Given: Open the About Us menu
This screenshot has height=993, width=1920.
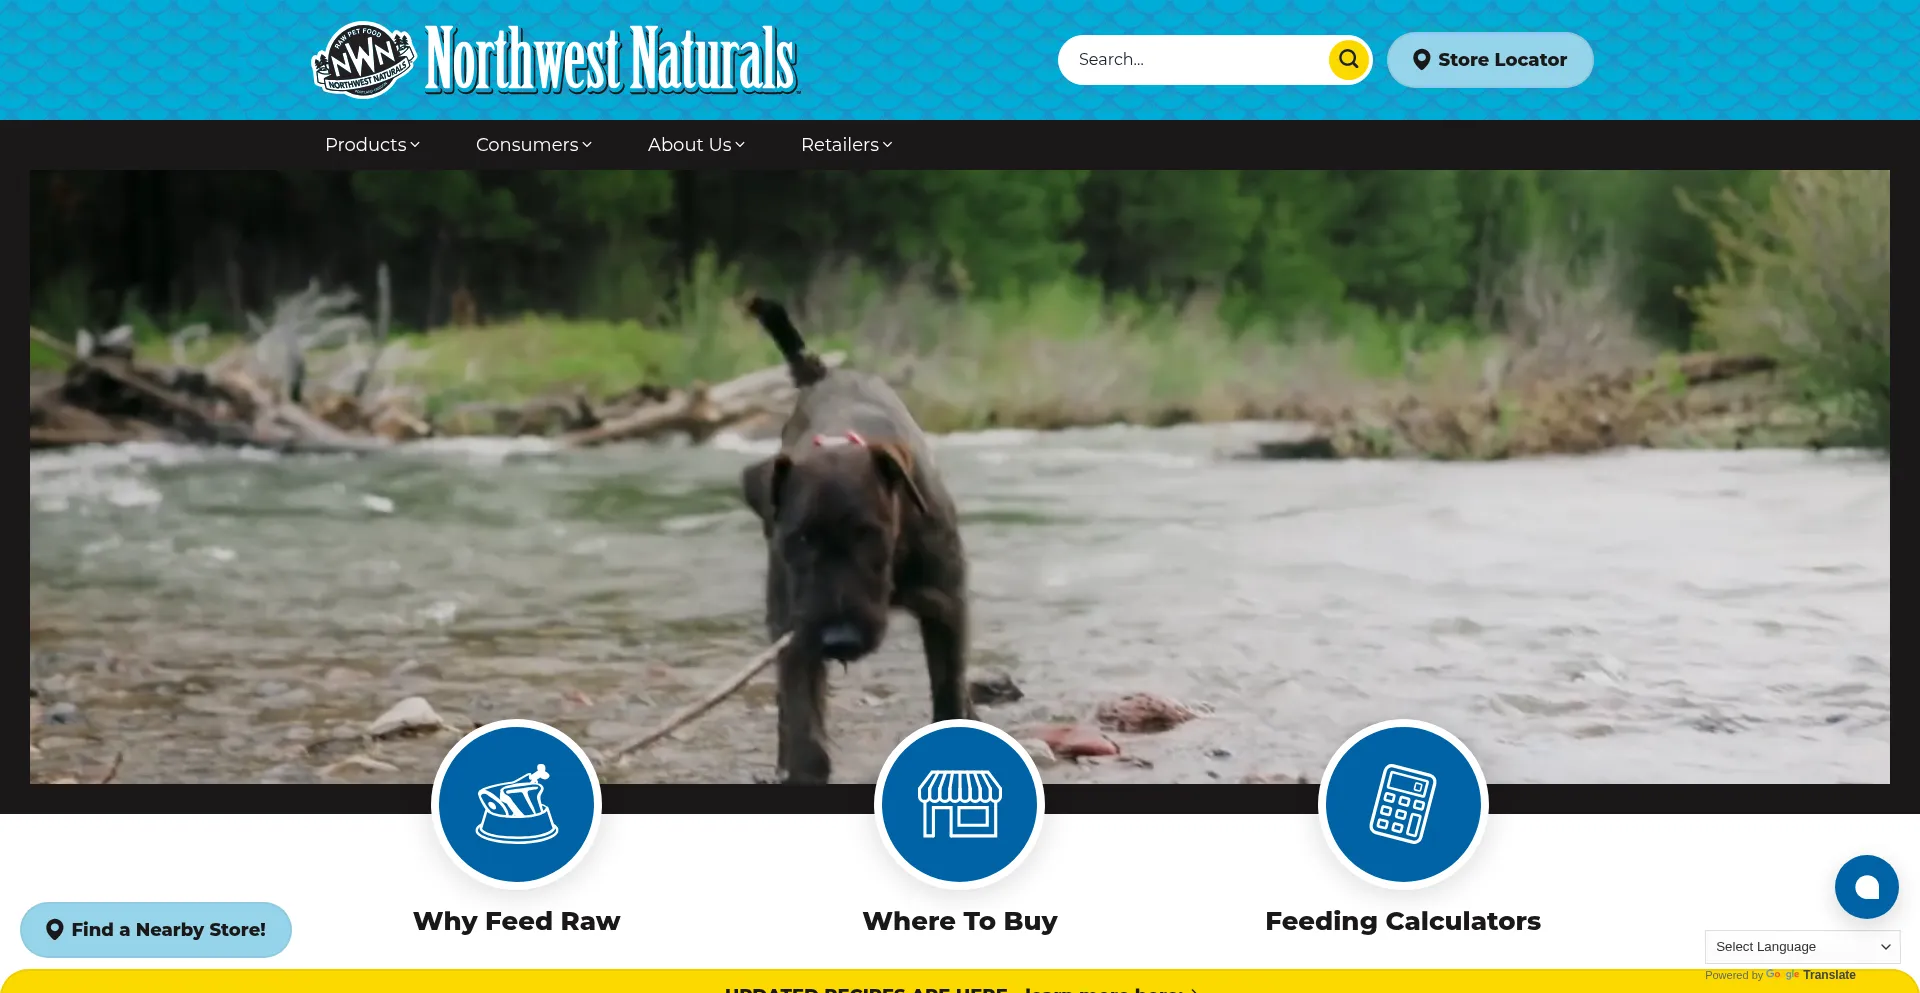Looking at the screenshot, I should click(x=696, y=145).
